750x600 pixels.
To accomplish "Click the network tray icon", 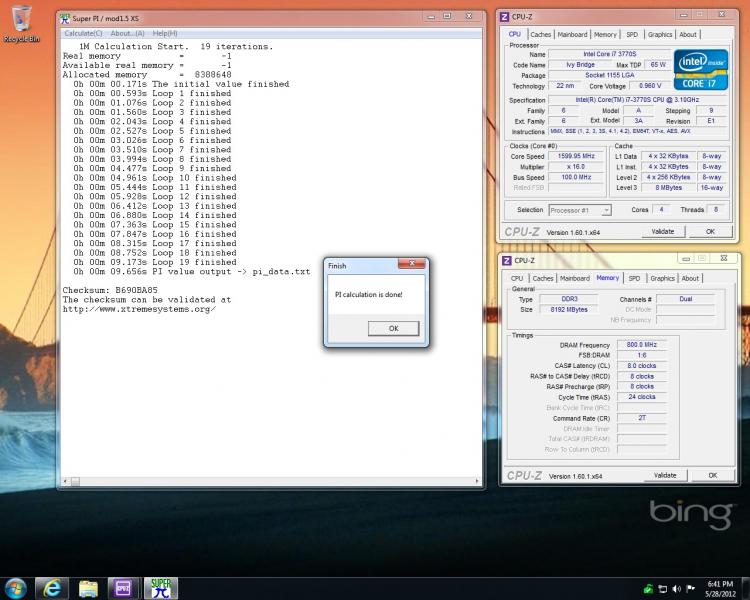I will click(662, 589).
